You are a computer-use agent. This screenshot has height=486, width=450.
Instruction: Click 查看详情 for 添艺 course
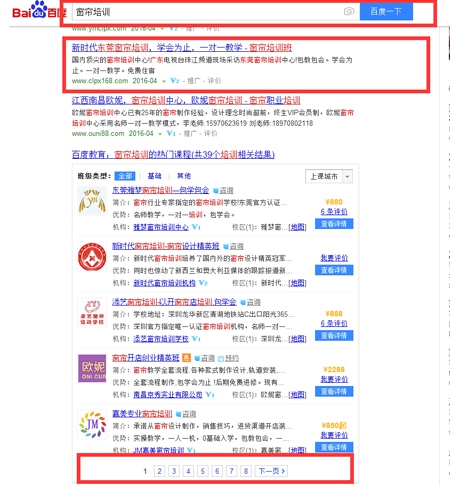click(x=334, y=336)
